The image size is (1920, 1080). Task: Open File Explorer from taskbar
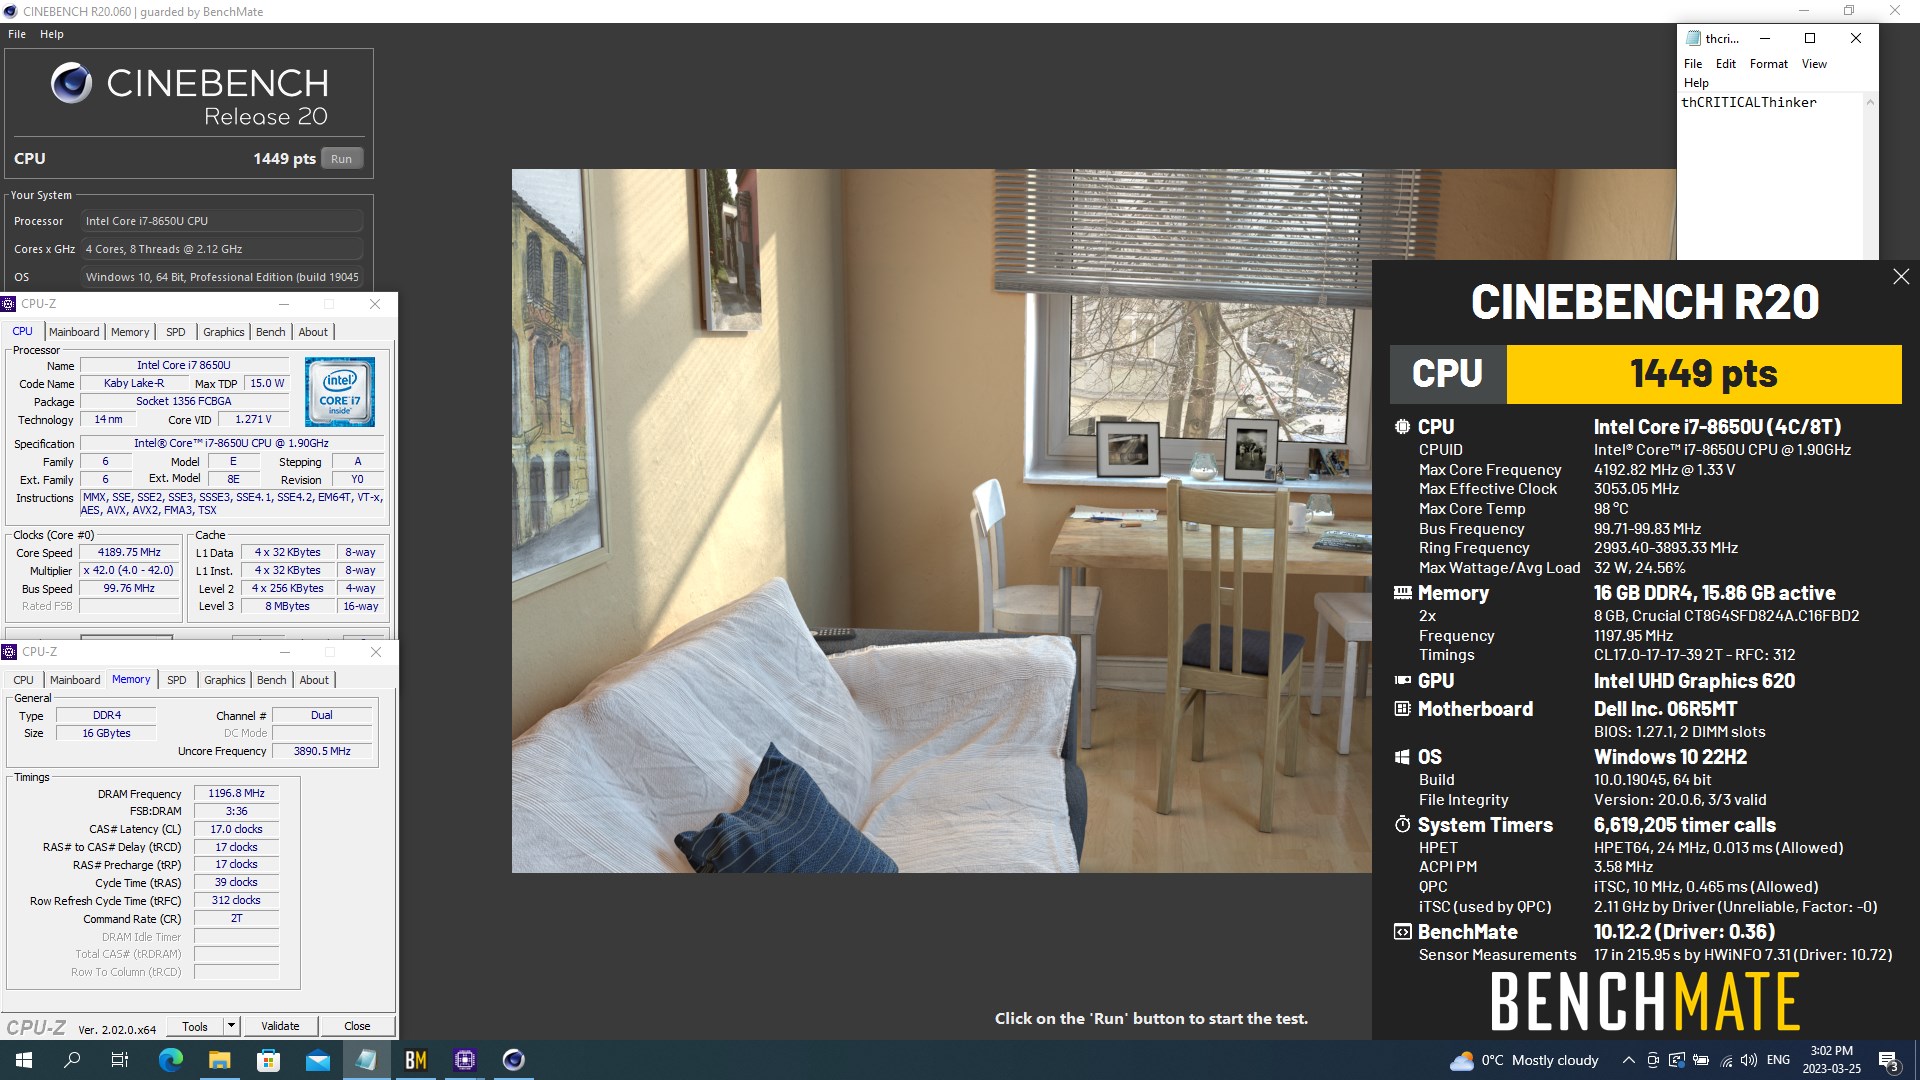coord(219,1060)
